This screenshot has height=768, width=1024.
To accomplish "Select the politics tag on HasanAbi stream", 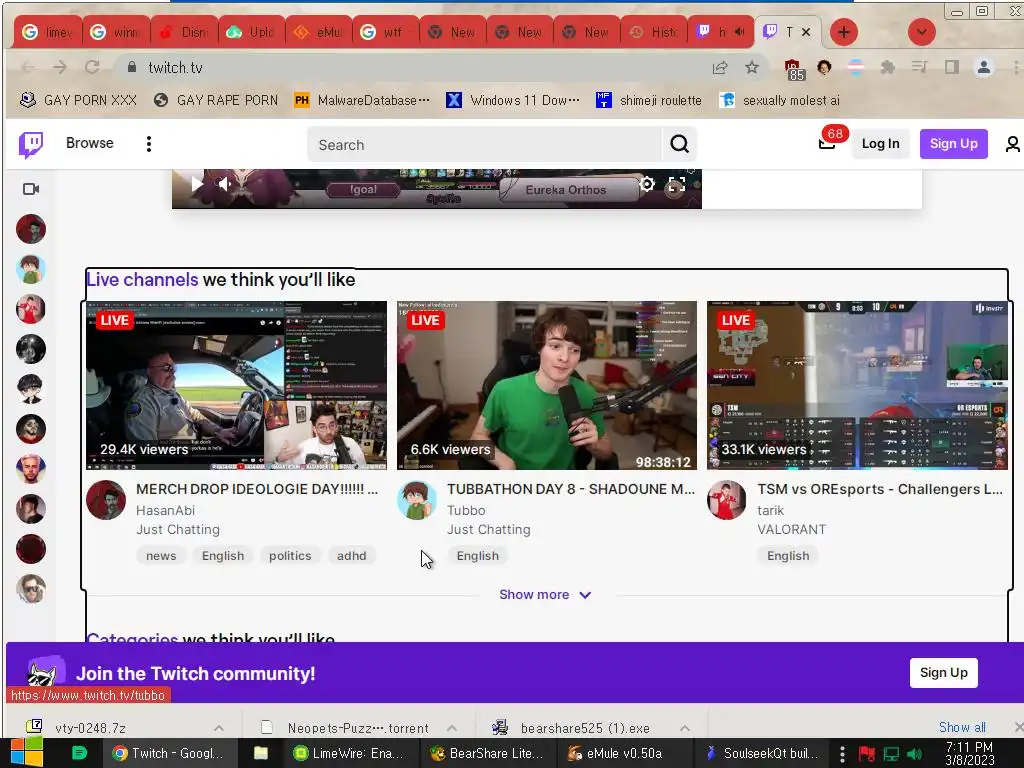I will click(290, 556).
